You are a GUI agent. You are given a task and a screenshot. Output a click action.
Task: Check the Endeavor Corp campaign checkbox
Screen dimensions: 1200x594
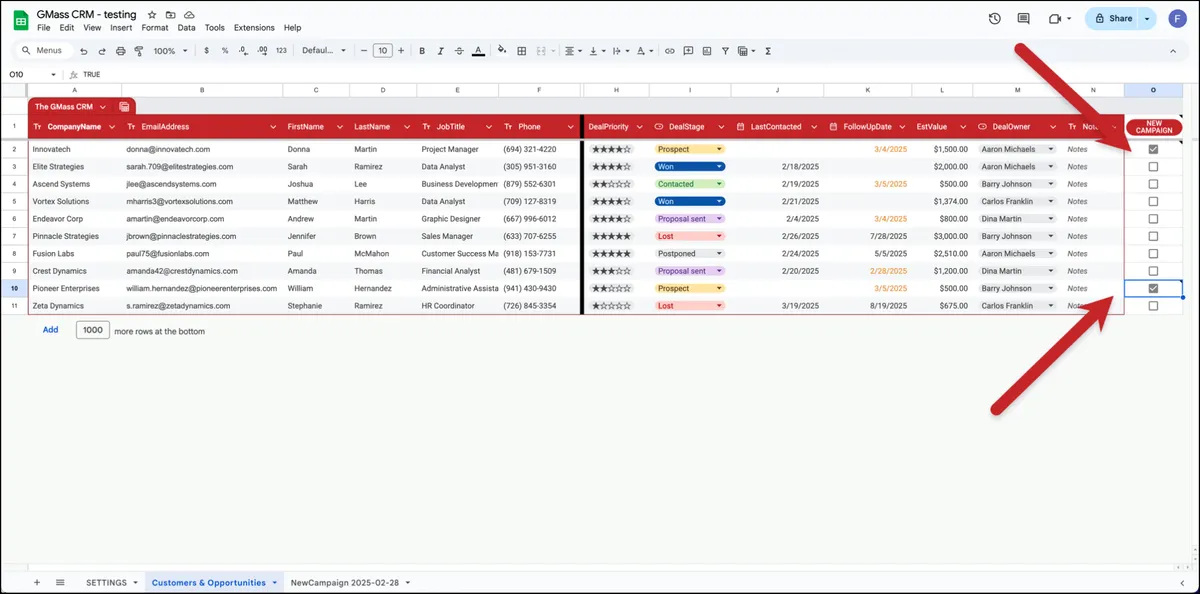(1153, 219)
